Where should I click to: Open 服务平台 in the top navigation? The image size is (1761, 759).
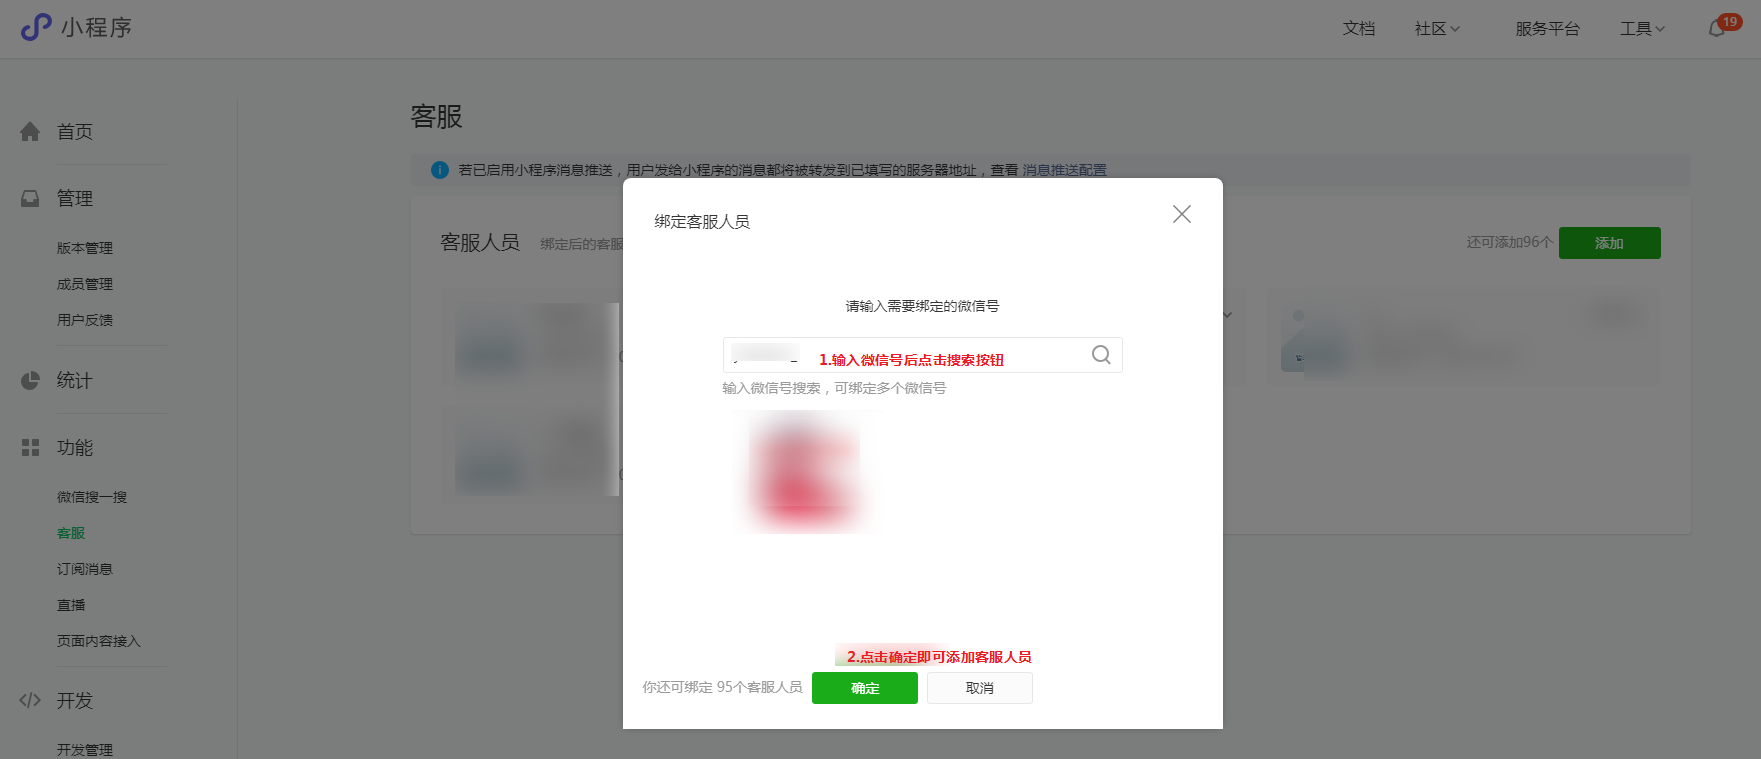[1547, 29]
